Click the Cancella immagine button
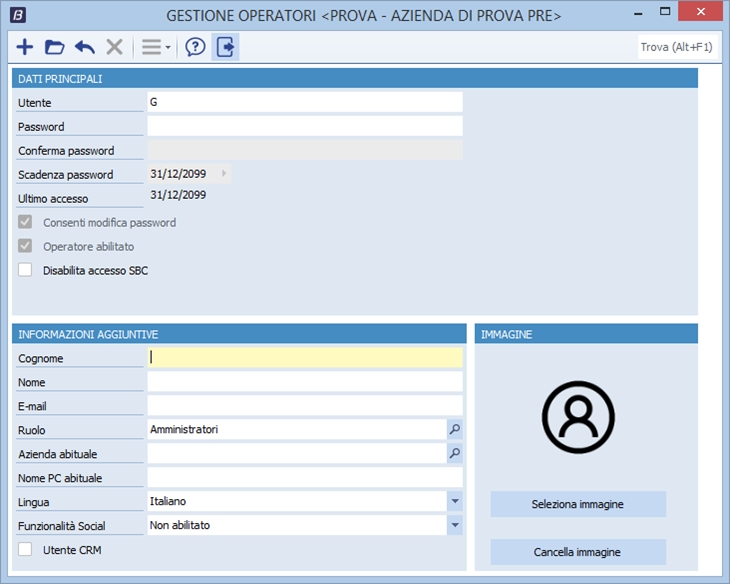This screenshot has height=584, width=730. pyautogui.click(x=578, y=552)
